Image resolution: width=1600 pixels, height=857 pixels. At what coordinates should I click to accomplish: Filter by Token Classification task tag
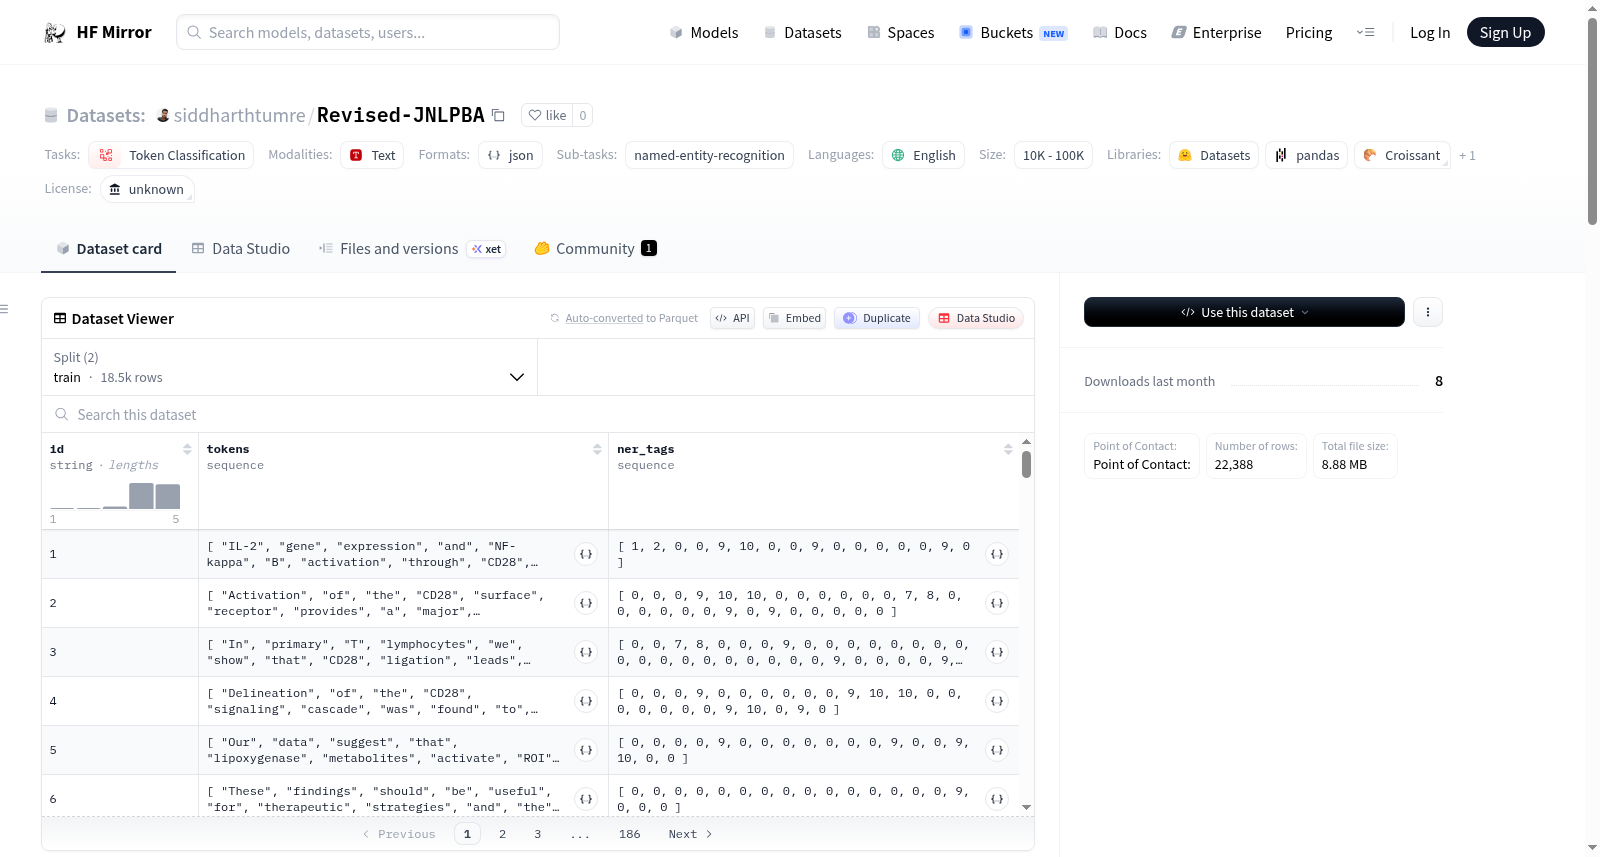coord(171,155)
